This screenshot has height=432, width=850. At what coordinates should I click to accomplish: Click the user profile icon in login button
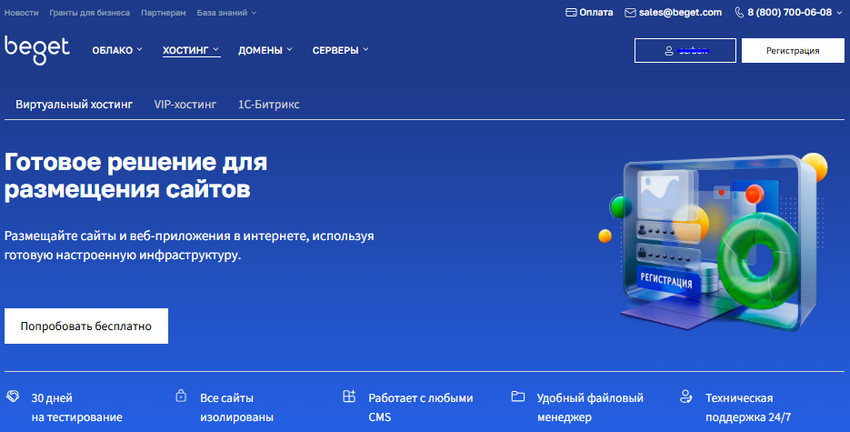coord(669,51)
